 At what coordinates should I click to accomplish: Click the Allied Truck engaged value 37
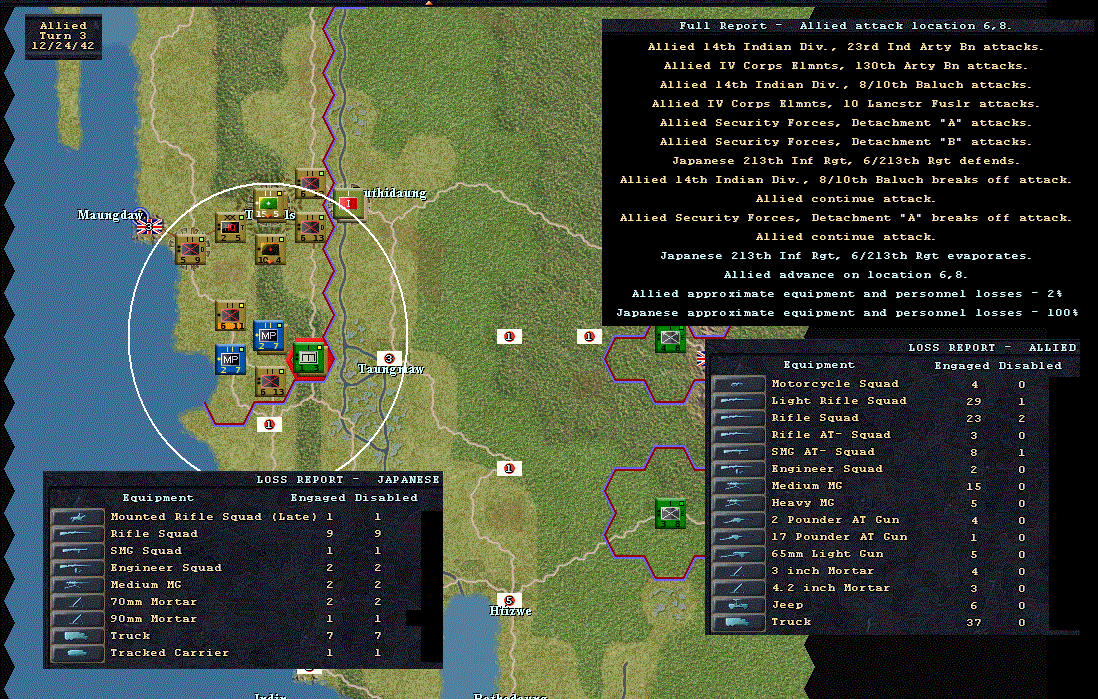[x=974, y=623]
